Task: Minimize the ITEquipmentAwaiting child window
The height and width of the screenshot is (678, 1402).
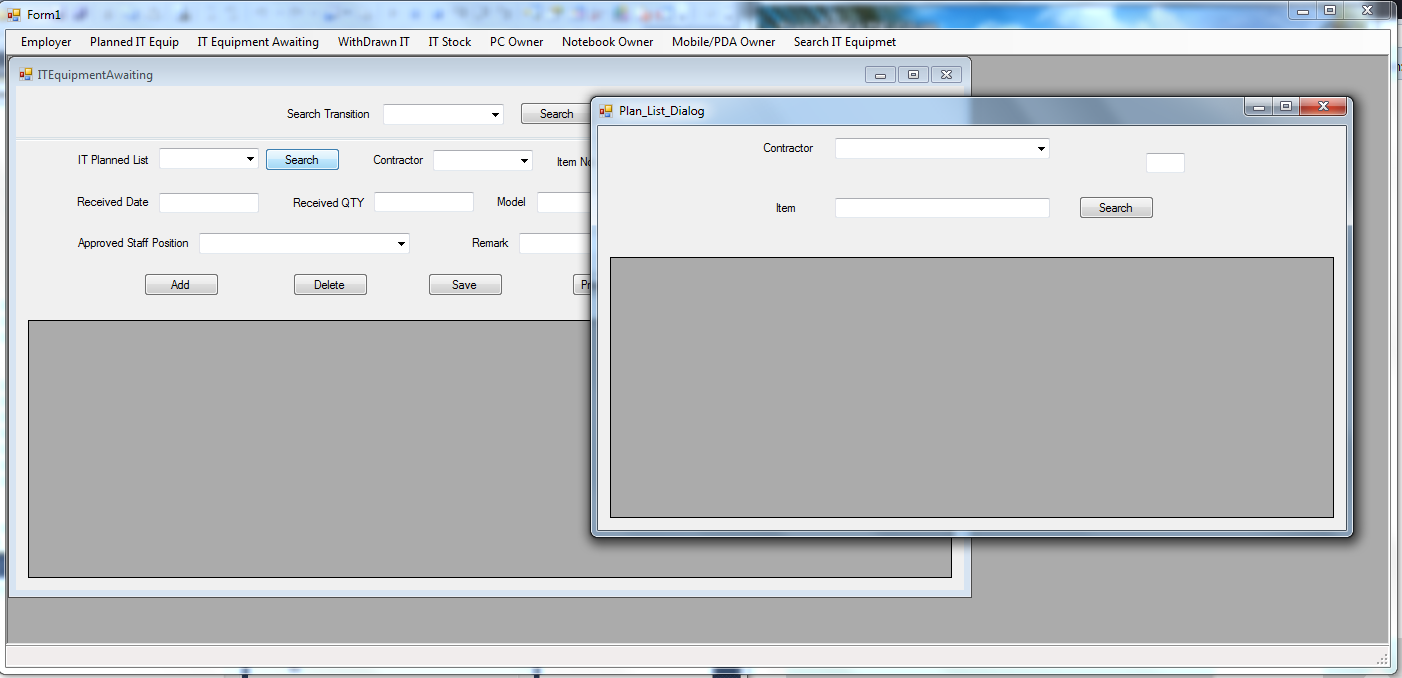Action: pos(881,74)
